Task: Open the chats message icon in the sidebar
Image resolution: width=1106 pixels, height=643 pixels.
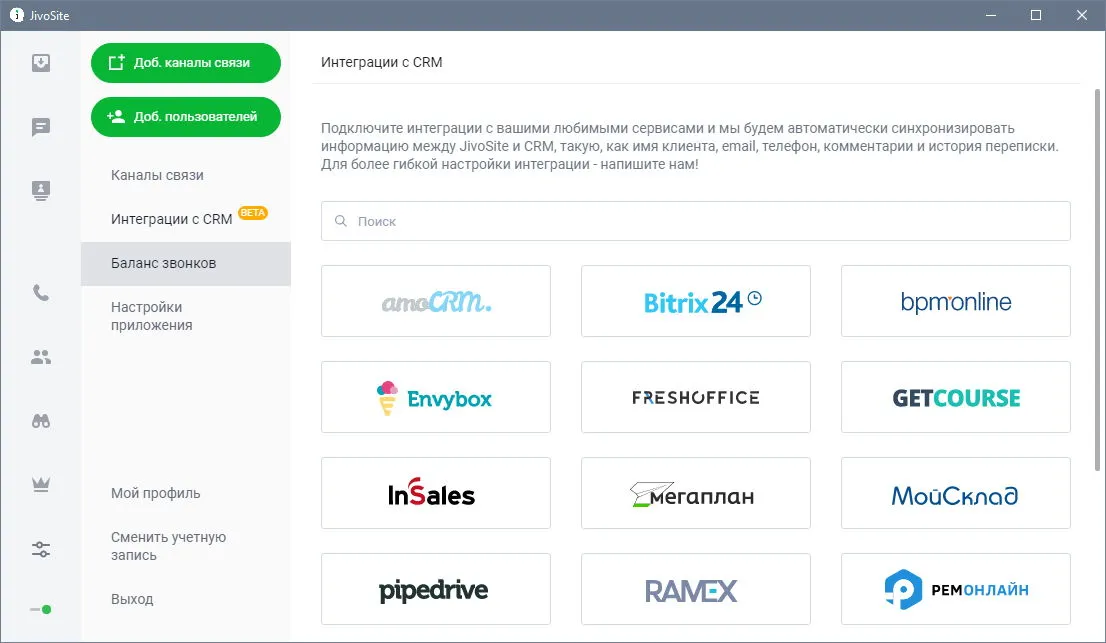Action: (x=41, y=127)
